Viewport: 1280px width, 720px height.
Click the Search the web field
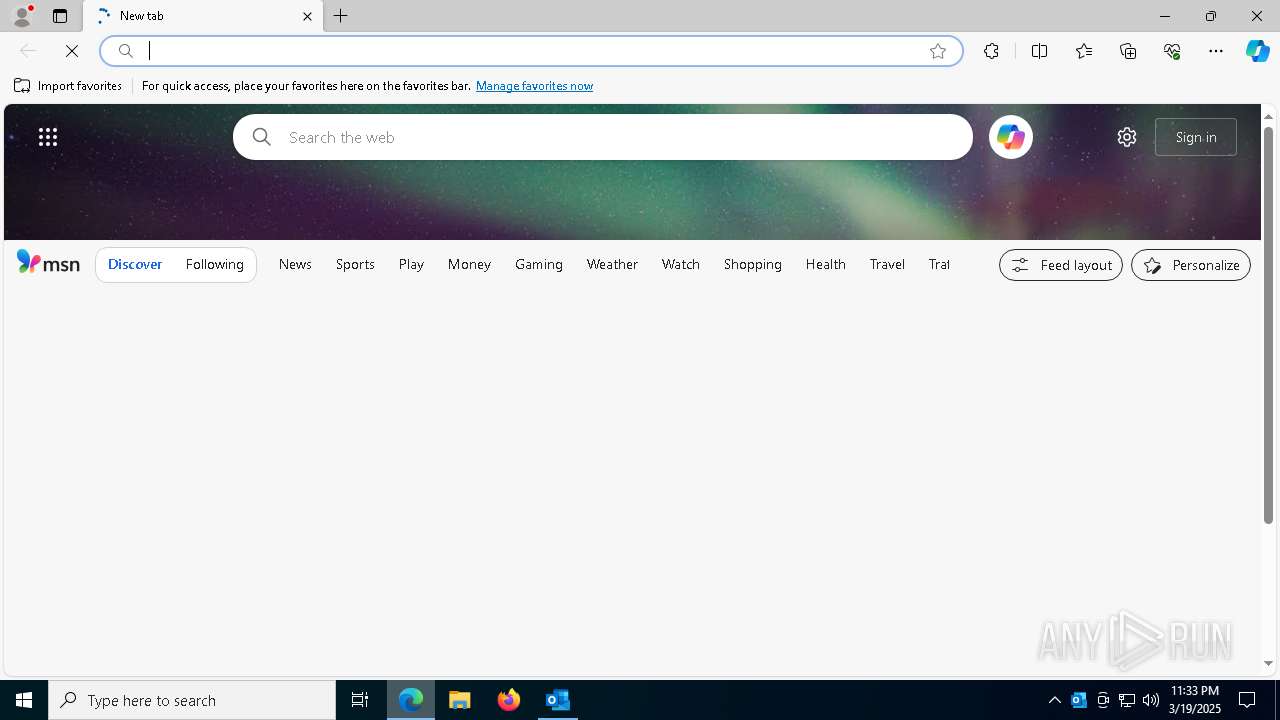603,137
